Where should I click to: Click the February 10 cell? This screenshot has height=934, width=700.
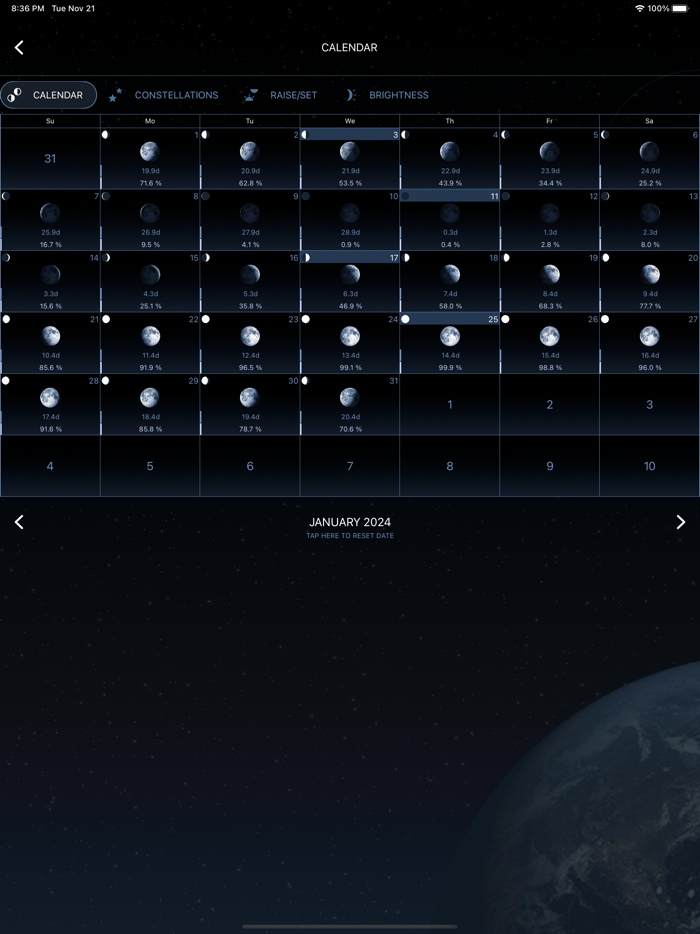coord(650,466)
